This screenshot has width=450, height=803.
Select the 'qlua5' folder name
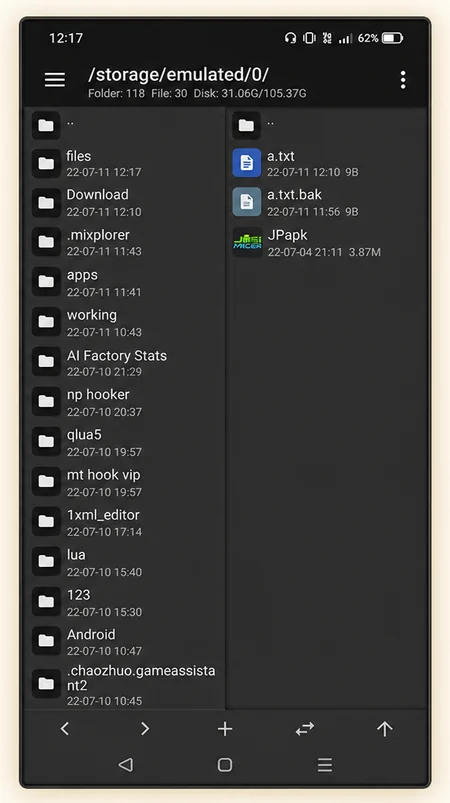(x=84, y=435)
